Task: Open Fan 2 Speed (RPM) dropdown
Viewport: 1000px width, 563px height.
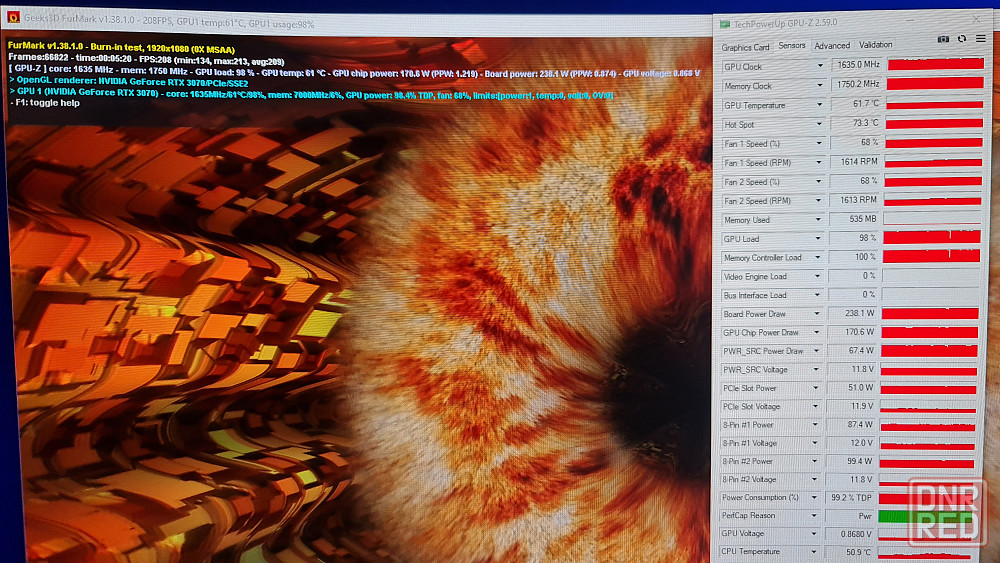Action: coord(819,200)
